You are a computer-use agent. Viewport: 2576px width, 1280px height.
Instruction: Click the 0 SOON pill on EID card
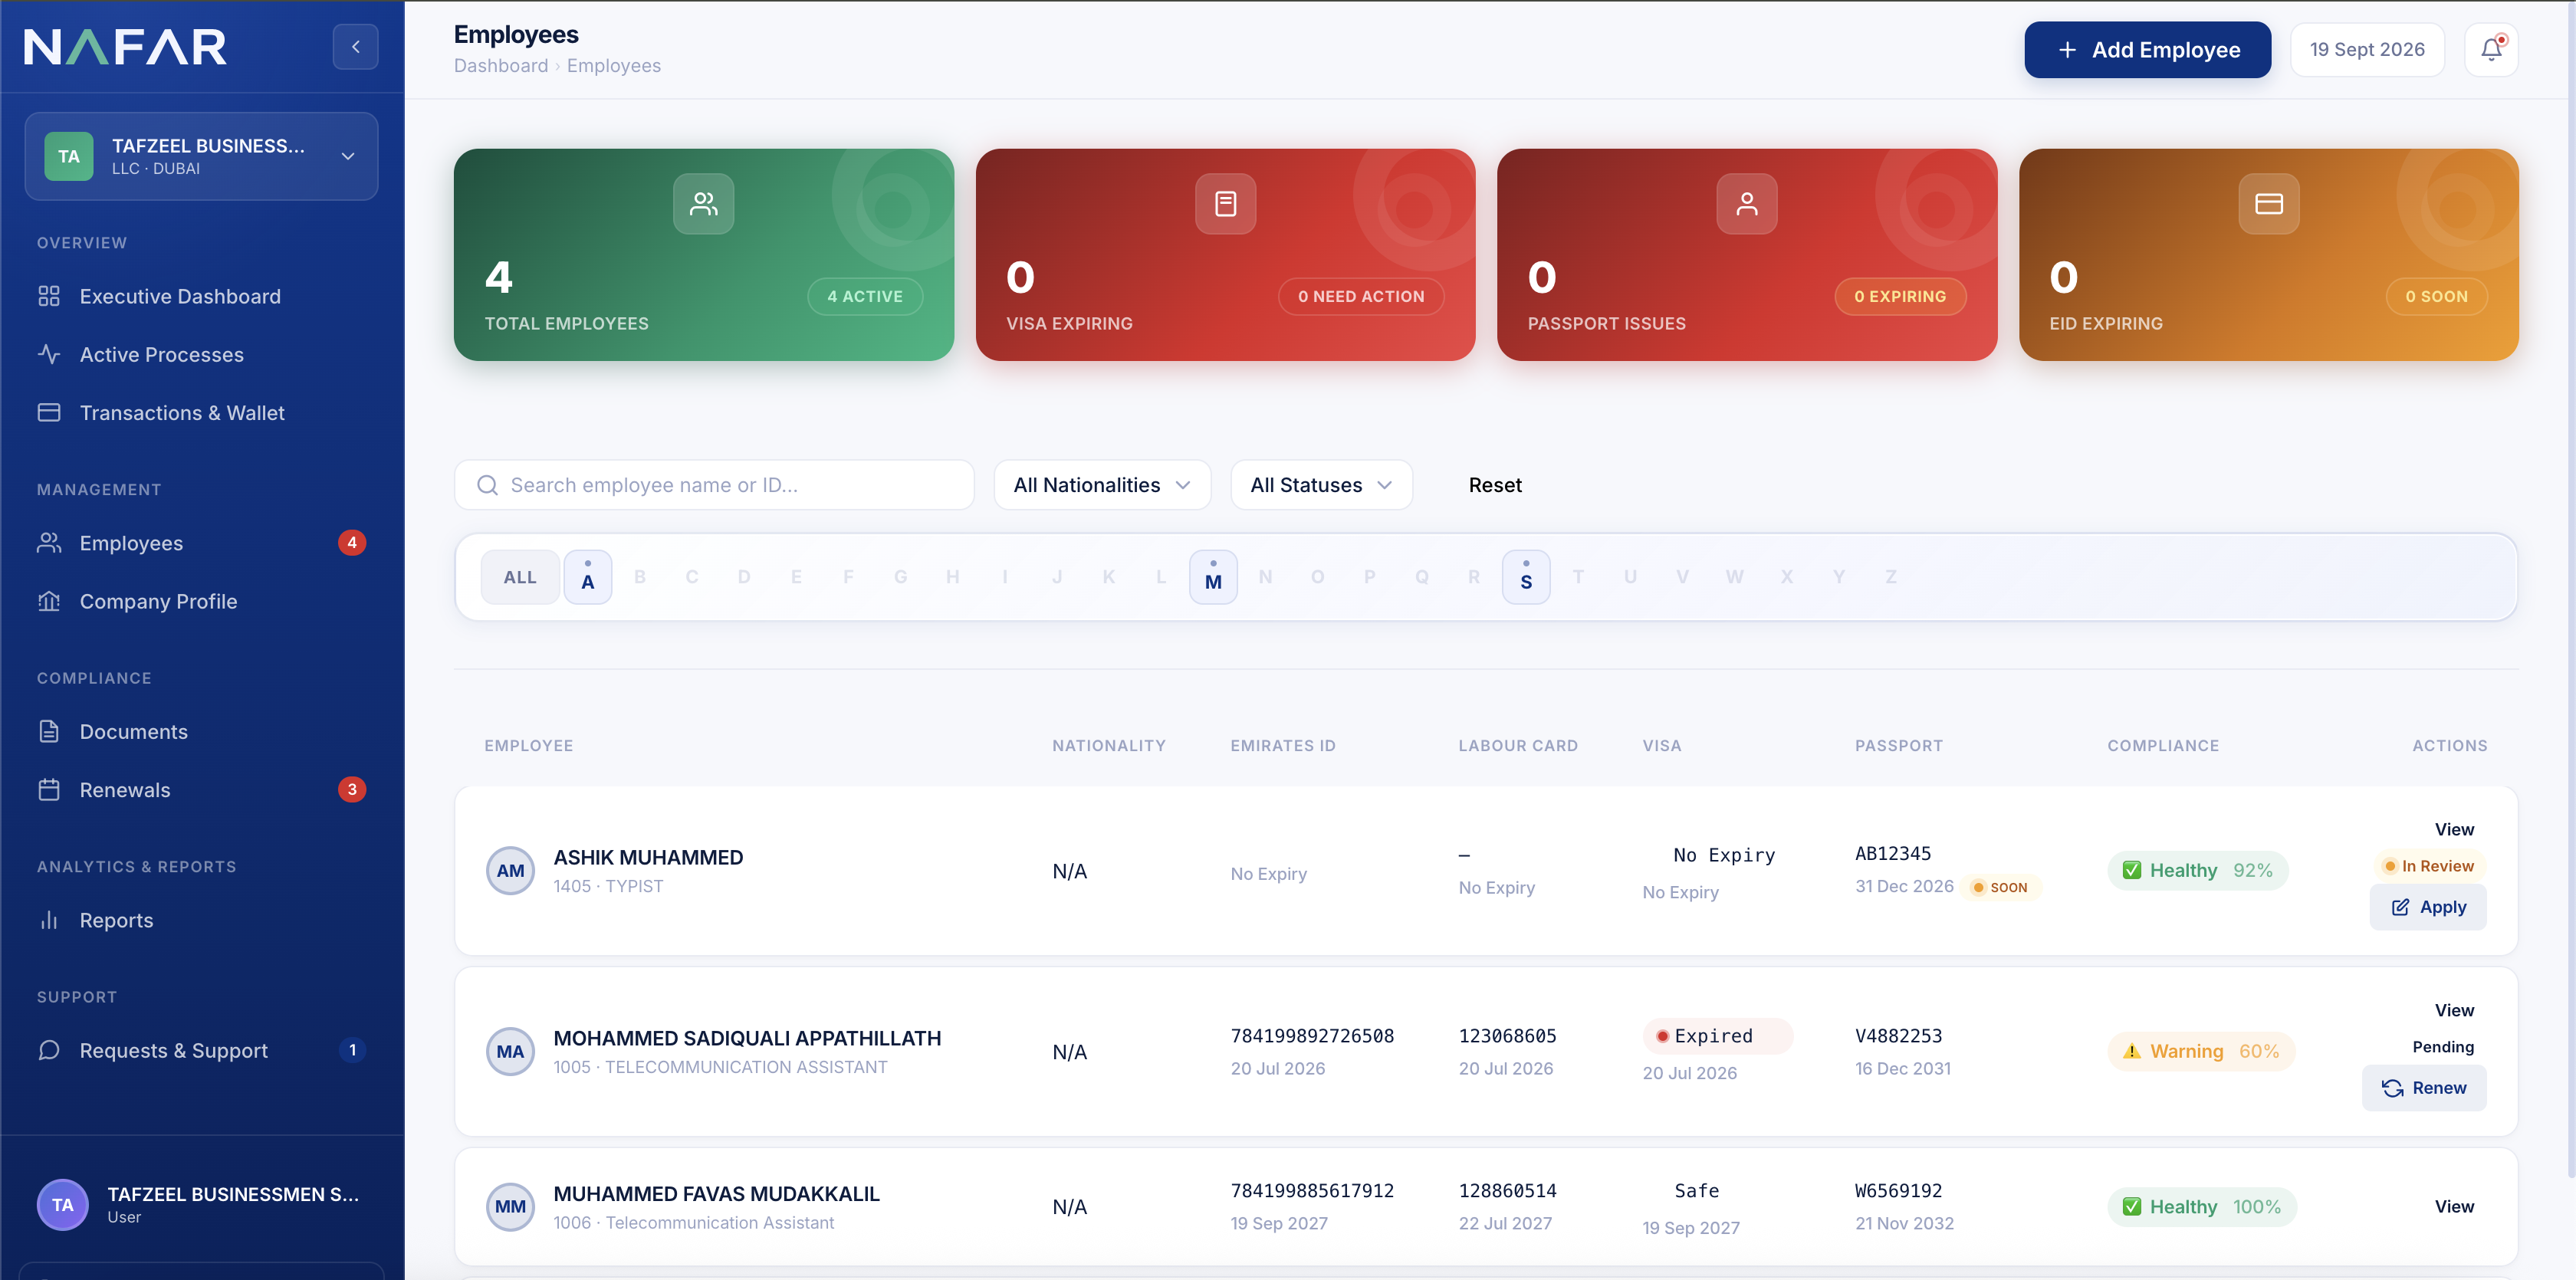(2437, 296)
